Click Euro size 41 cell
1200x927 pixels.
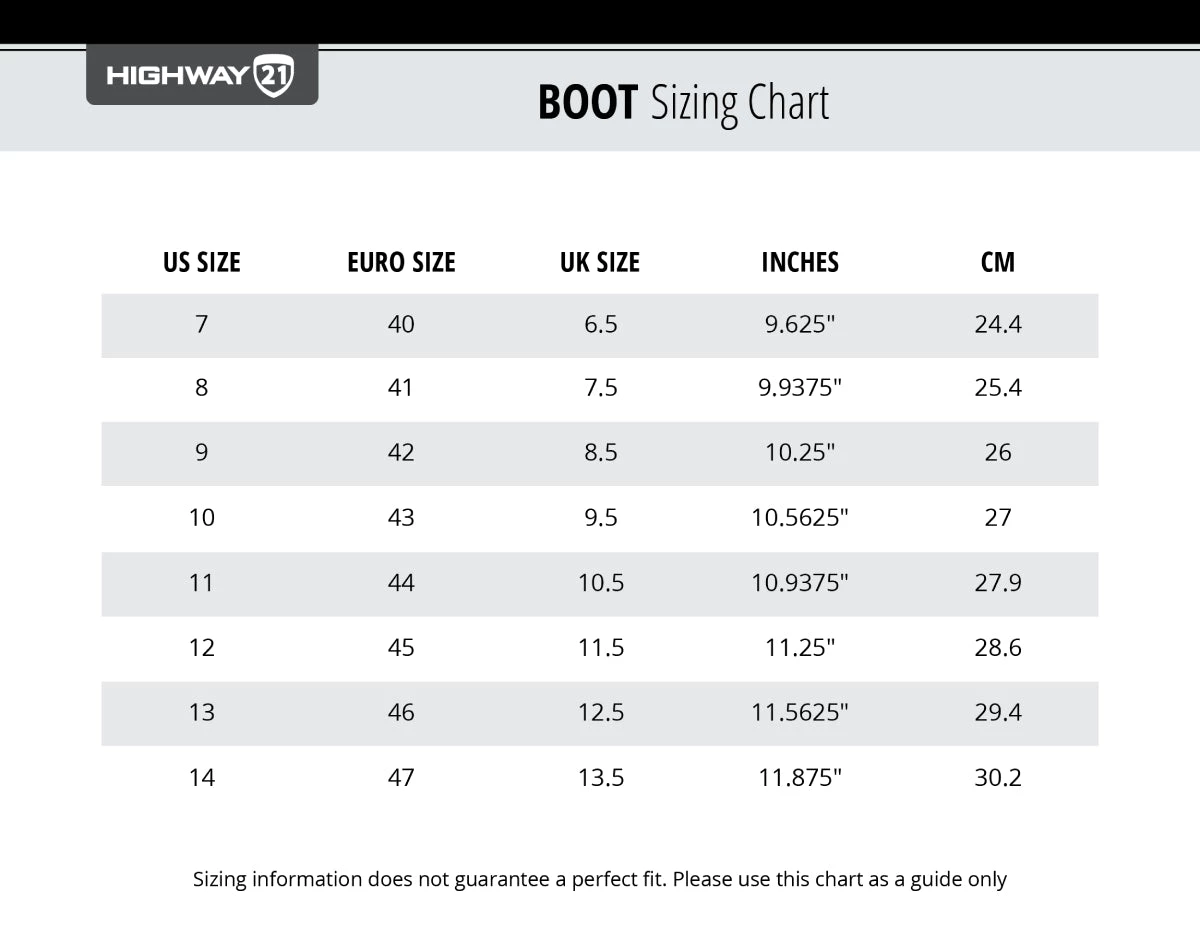401,388
